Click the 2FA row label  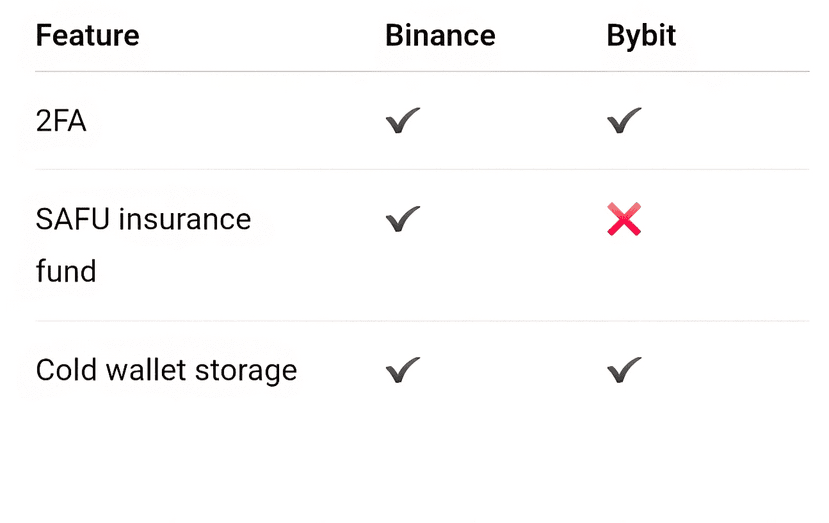pos(61,122)
